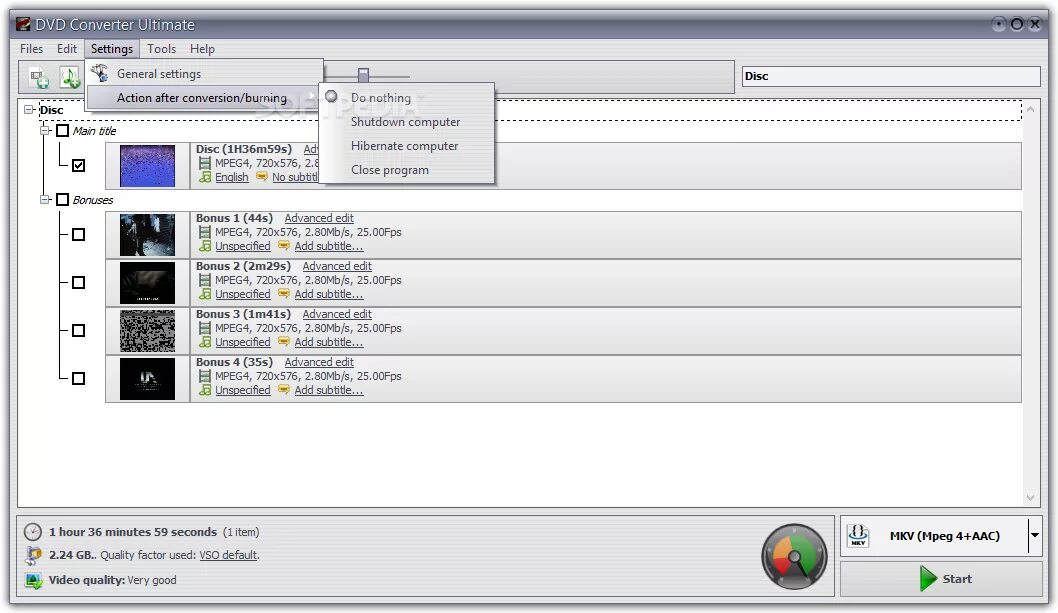Click the list scroll down arrow
This screenshot has width=1058, height=613.
(1030, 498)
